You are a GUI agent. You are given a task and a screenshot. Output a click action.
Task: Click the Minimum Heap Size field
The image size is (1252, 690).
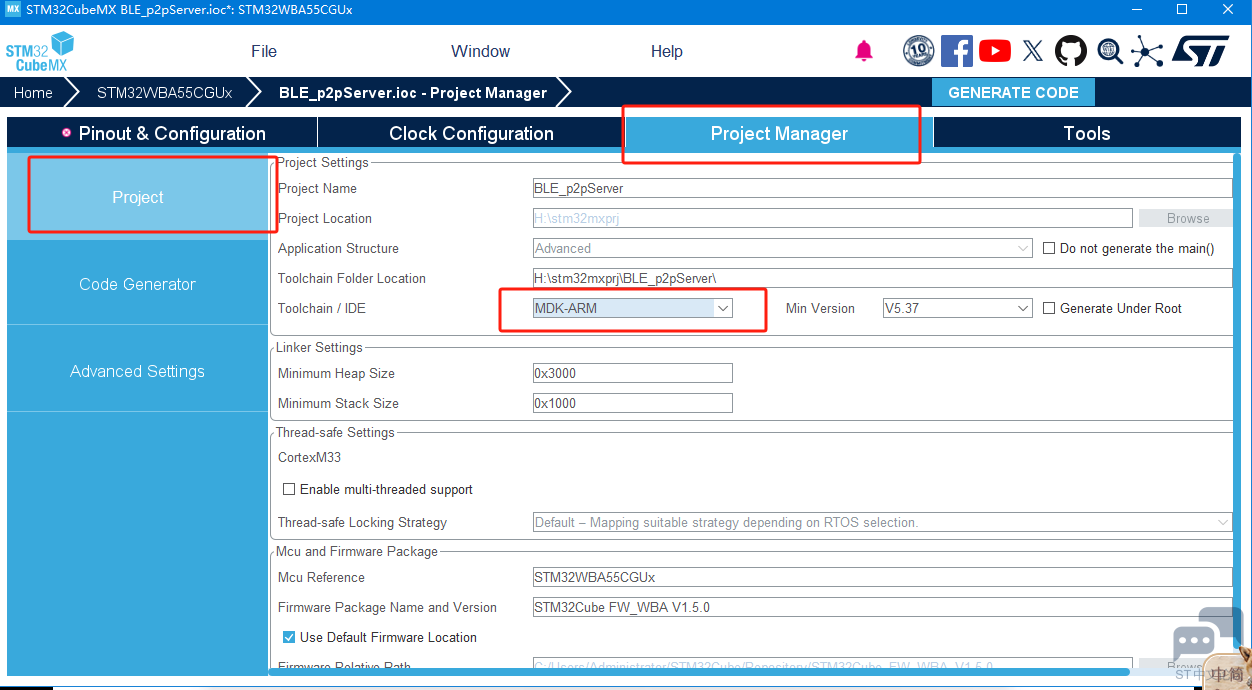pyautogui.click(x=633, y=373)
